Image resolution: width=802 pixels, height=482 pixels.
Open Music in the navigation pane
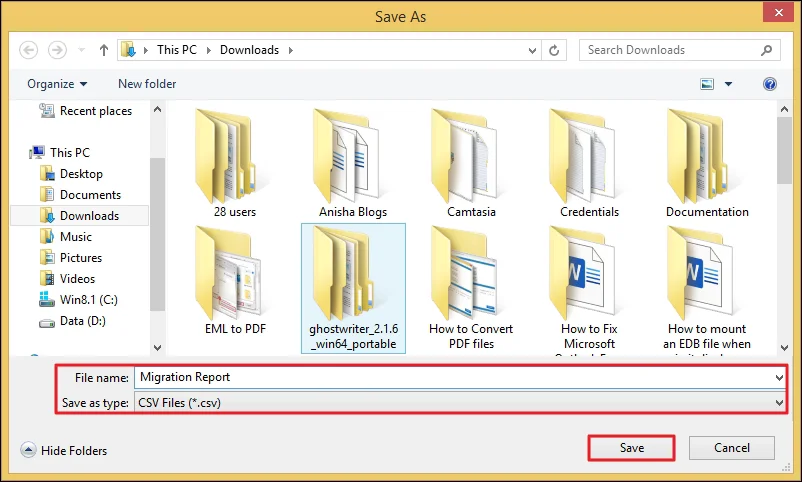coord(66,236)
